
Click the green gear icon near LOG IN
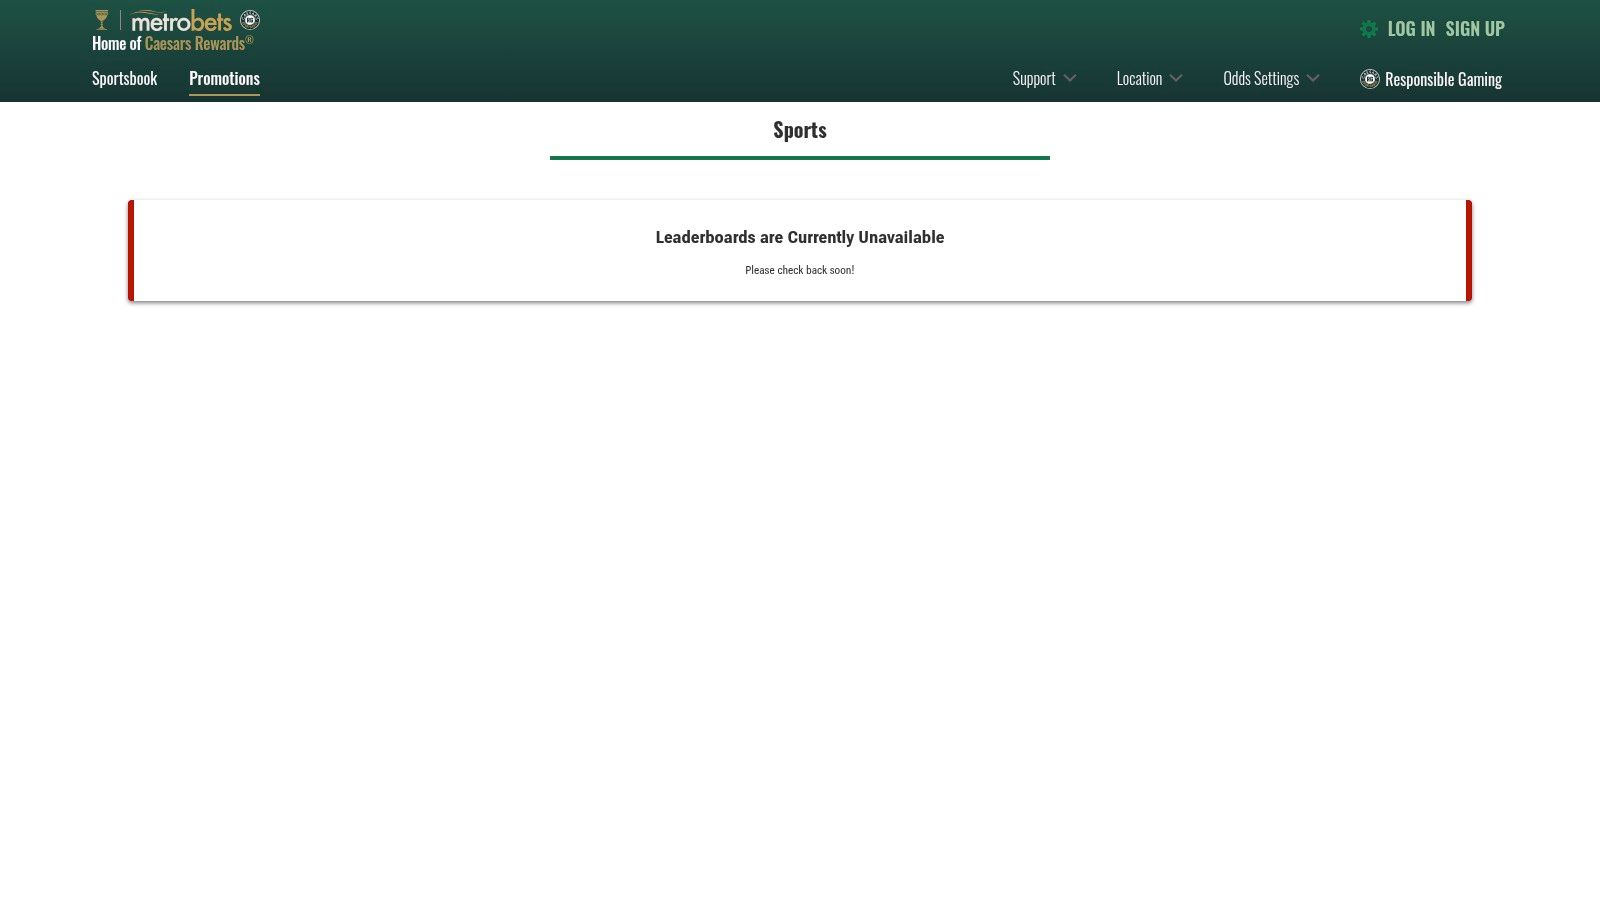point(1368,29)
